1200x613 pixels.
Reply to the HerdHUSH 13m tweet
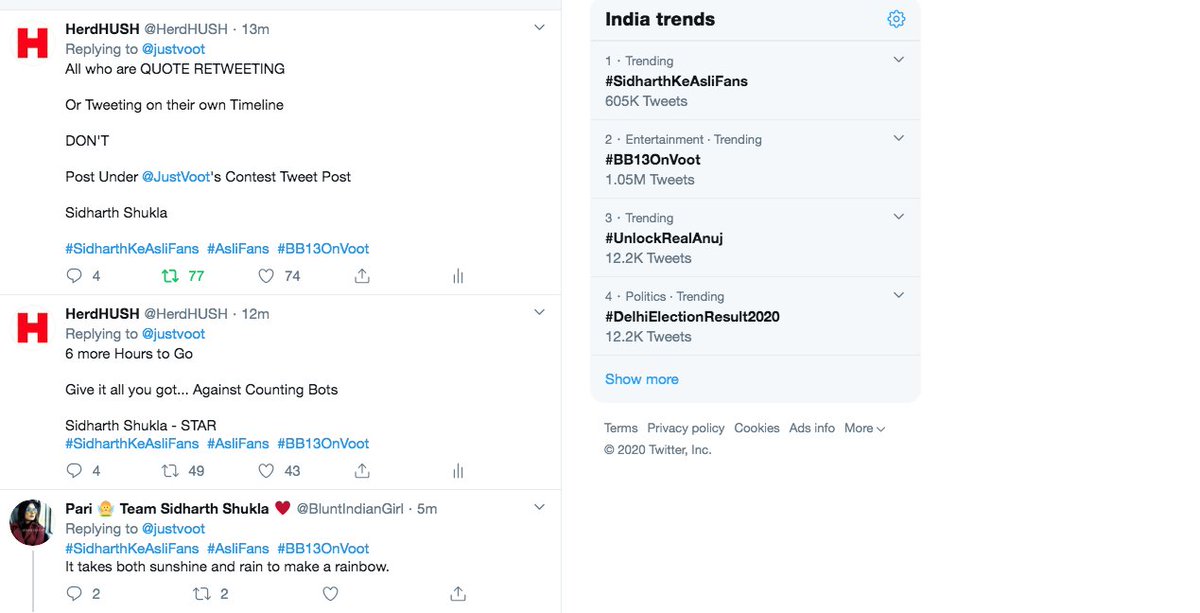click(x=74, y=275)
